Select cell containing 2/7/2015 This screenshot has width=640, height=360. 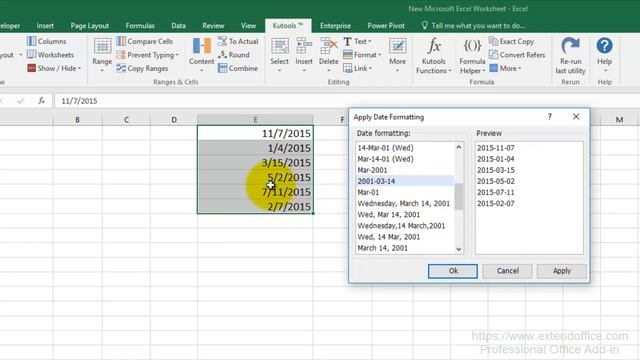pos(255,206)
